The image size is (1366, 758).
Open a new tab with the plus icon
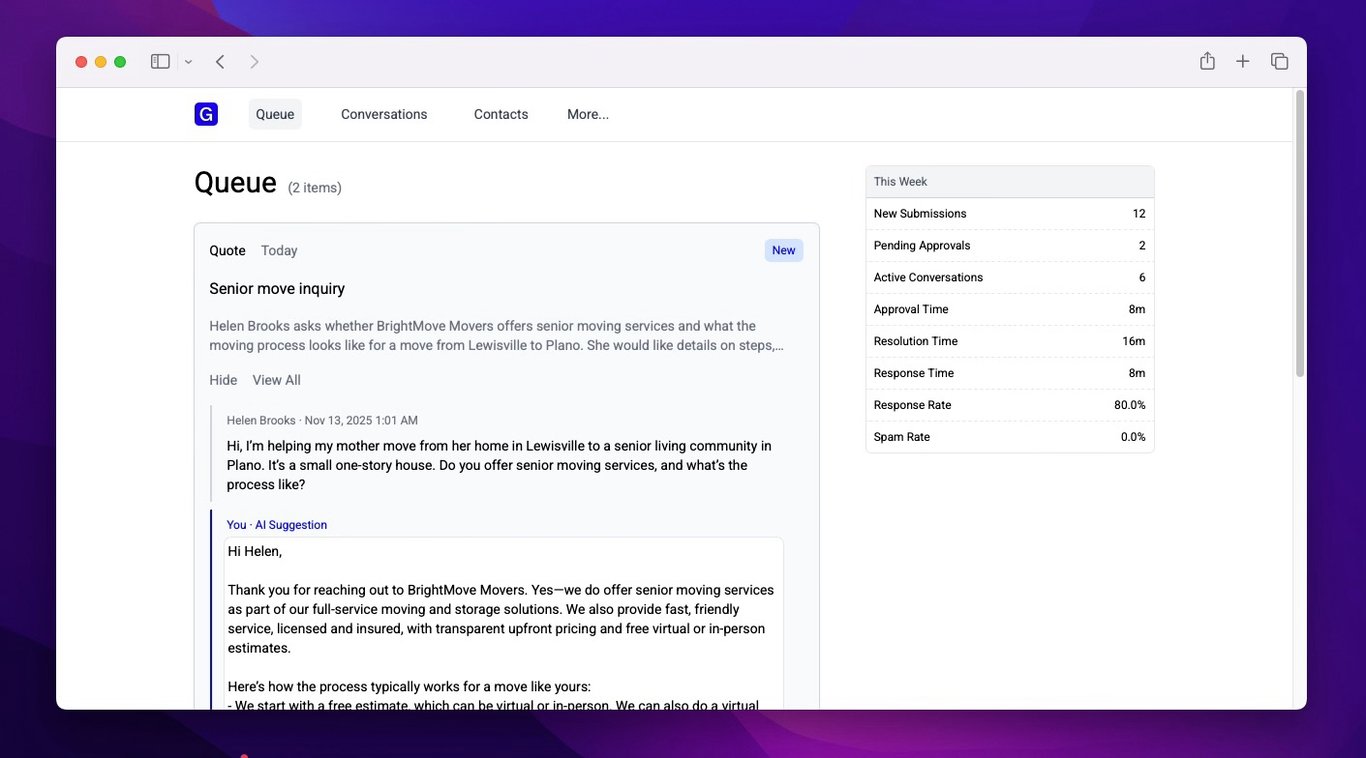[1242, 61]
